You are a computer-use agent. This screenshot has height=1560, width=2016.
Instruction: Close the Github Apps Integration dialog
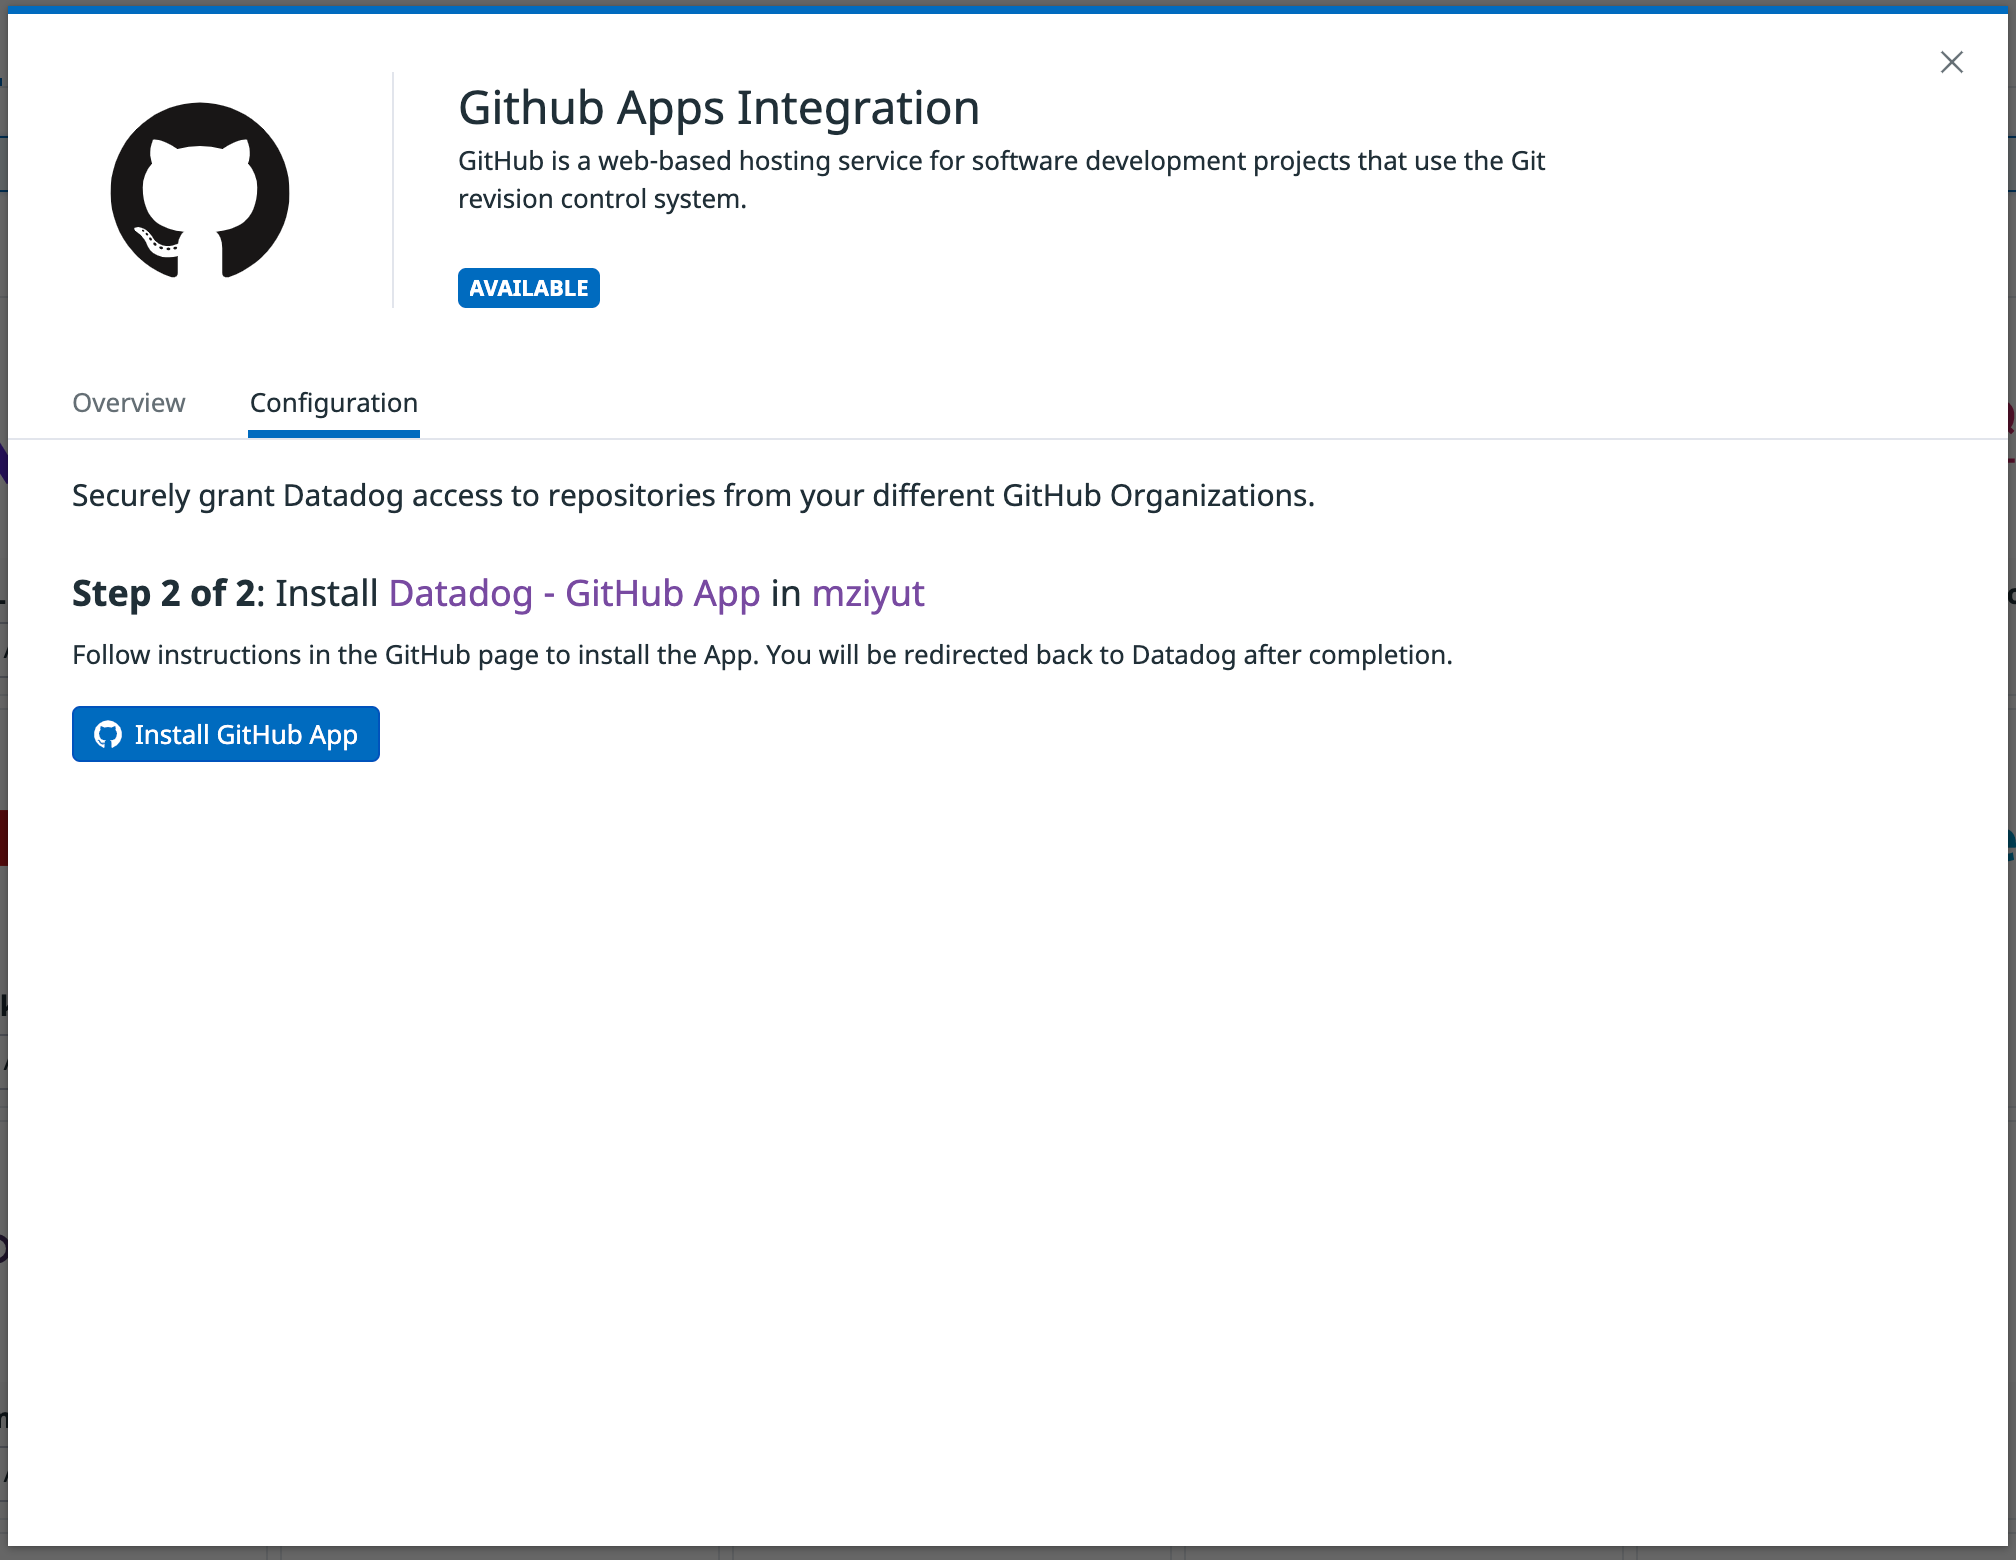(x=1951, y=62)
